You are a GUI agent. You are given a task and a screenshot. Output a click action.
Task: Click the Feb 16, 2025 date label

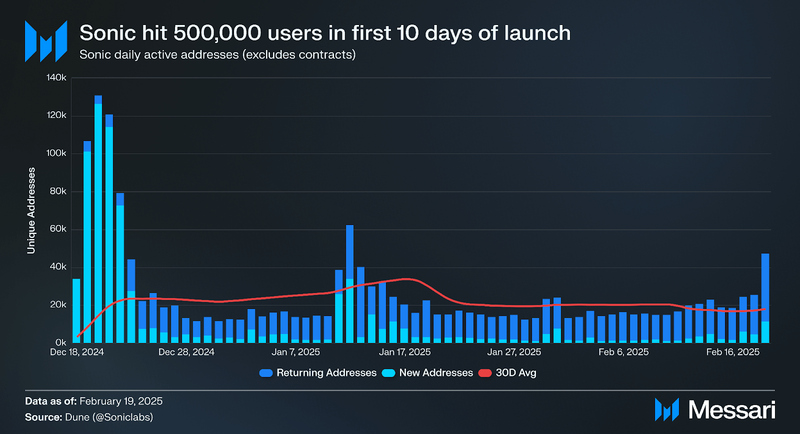[x=733, y=352]
